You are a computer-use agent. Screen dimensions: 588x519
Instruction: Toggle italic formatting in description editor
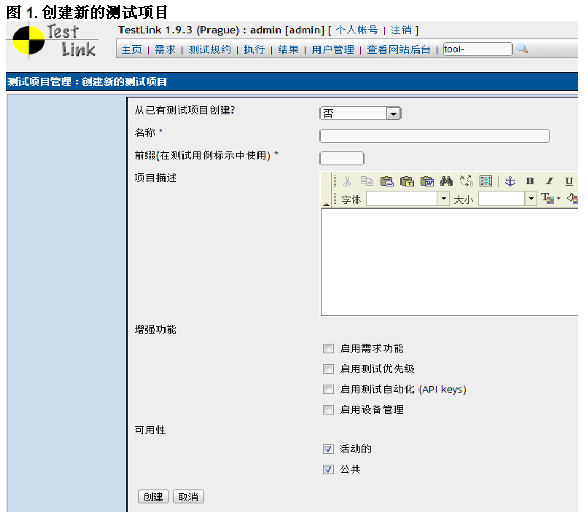tap(549, 182)
